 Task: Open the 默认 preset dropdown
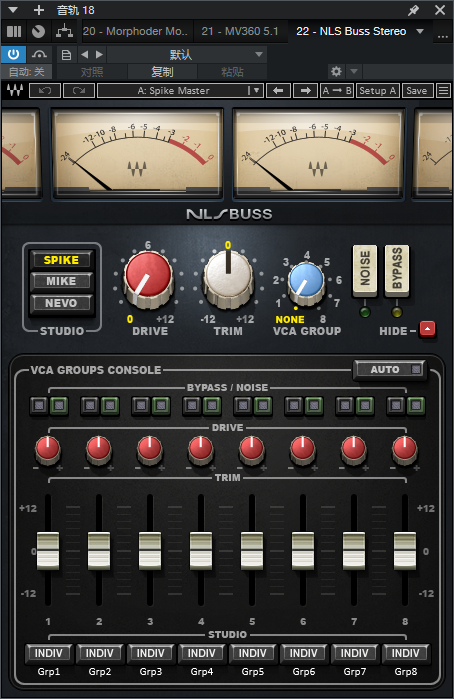pos(187,55)
